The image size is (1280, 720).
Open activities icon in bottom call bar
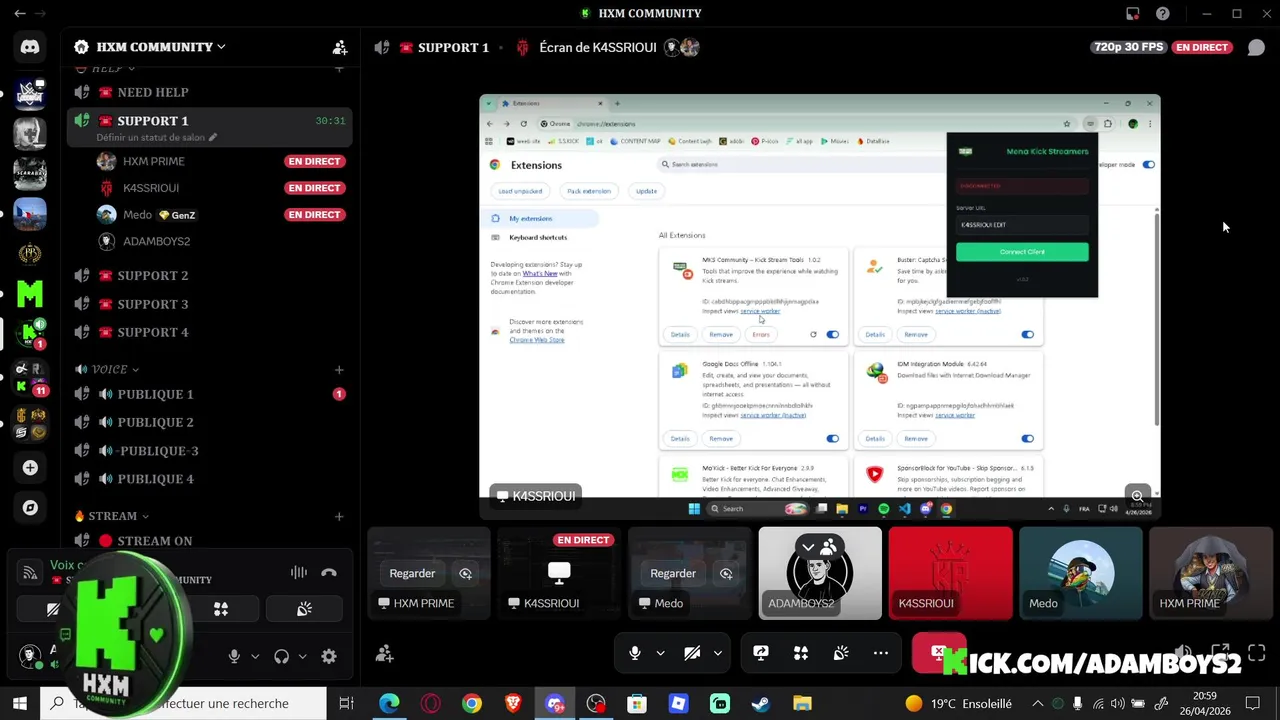coord(801,653)
